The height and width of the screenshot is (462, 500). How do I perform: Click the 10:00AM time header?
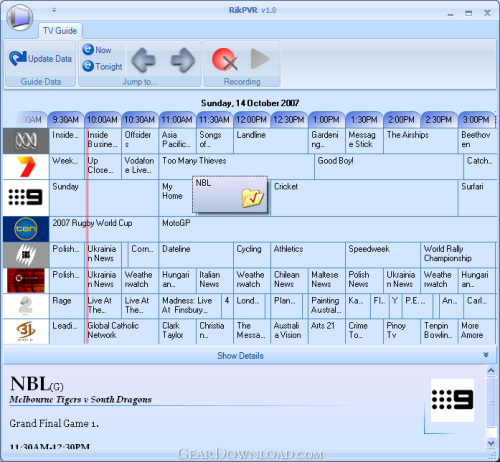pyautogui.click(x=102, y=120)
